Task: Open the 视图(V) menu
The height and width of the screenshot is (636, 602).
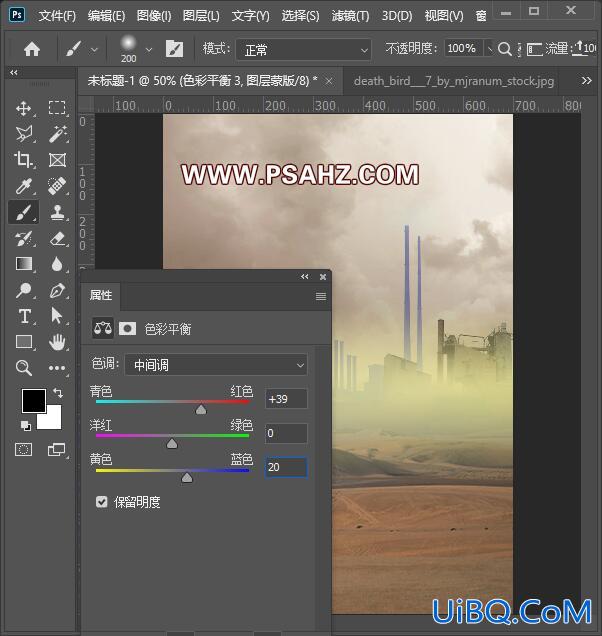Action: pos(444,16)
